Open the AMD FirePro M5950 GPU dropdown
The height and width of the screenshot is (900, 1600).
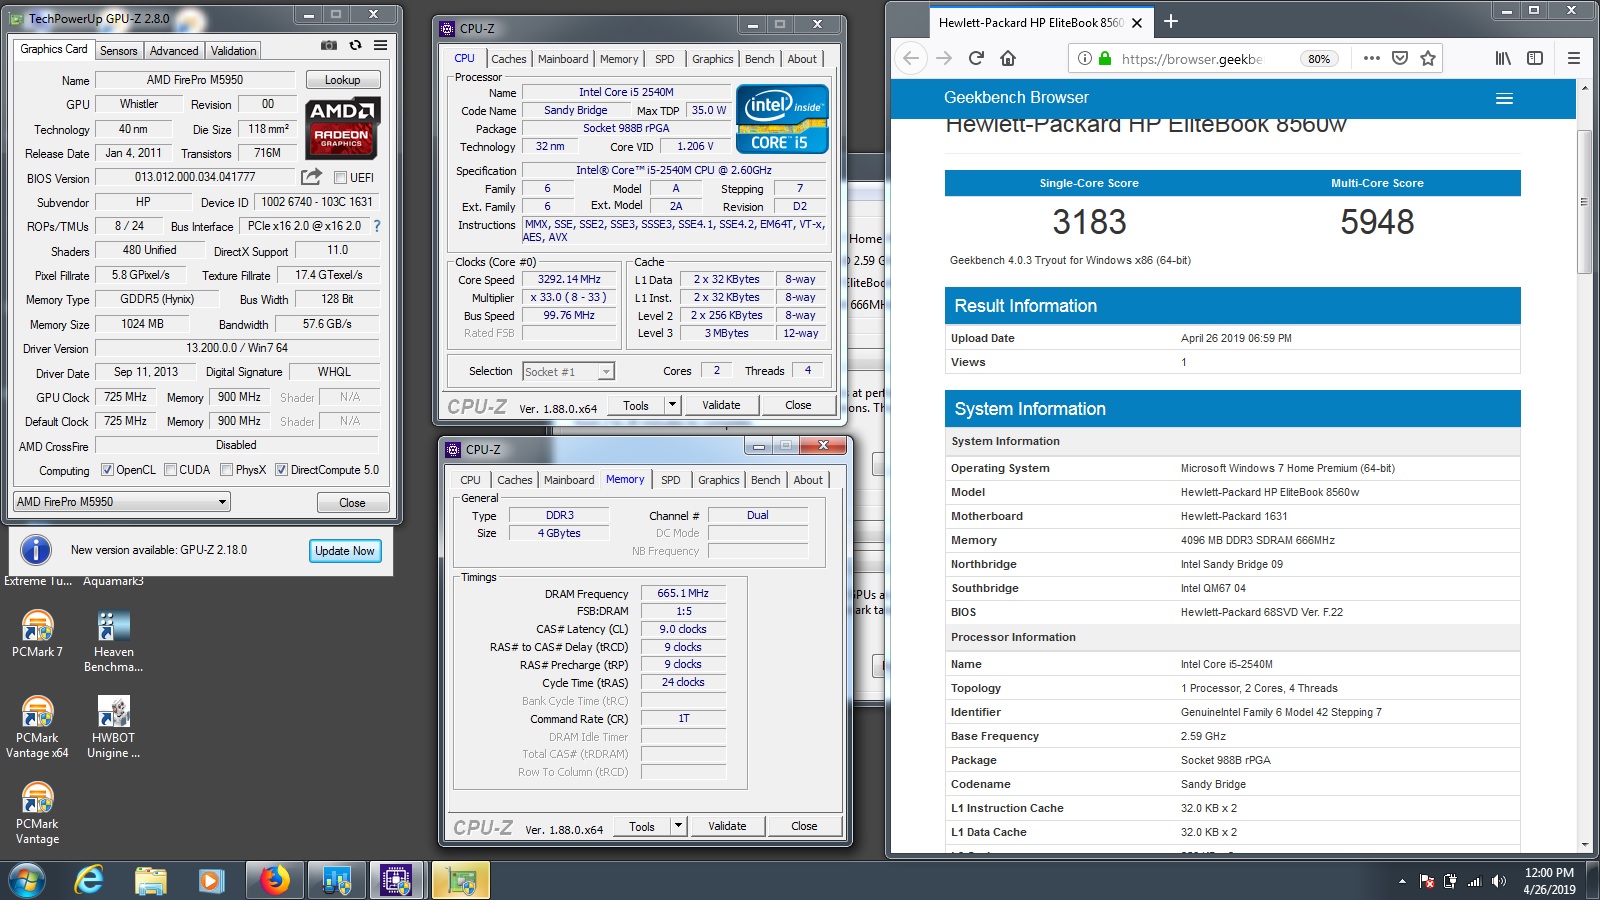click(x=122, y=501)
